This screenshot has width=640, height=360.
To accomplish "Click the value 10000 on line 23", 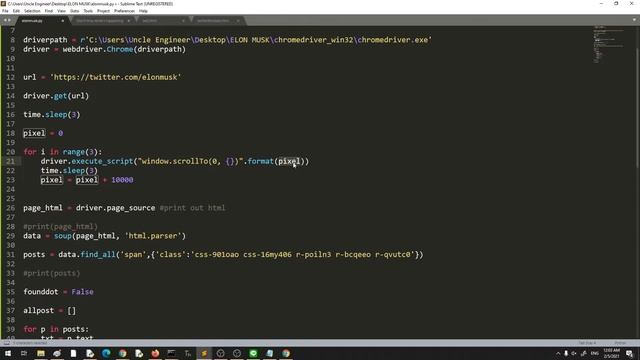I will 122,180.
